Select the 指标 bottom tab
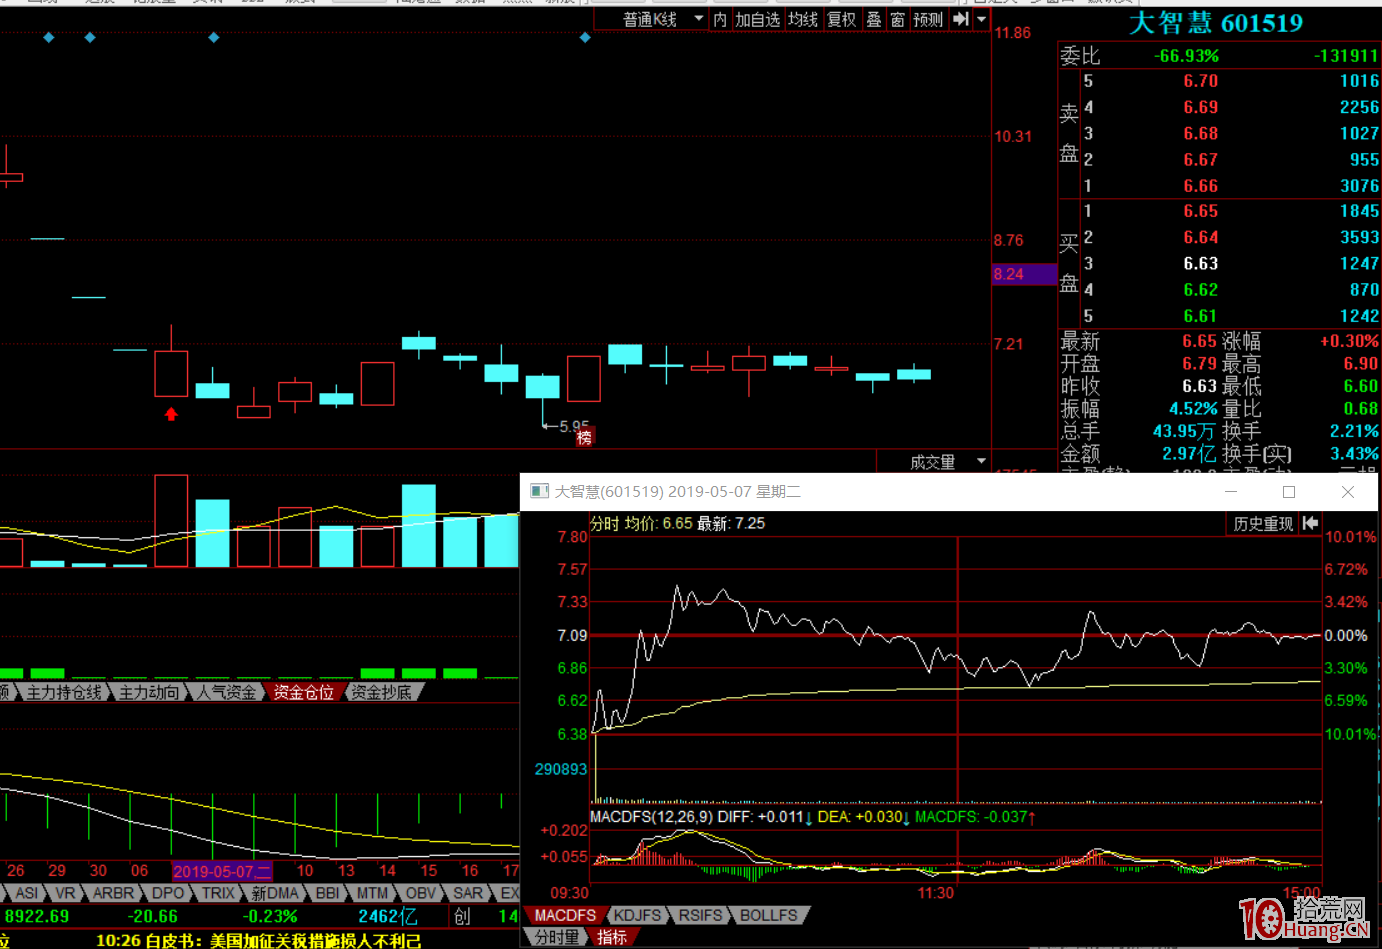The image size is (1382, 949). coord(612,937)
